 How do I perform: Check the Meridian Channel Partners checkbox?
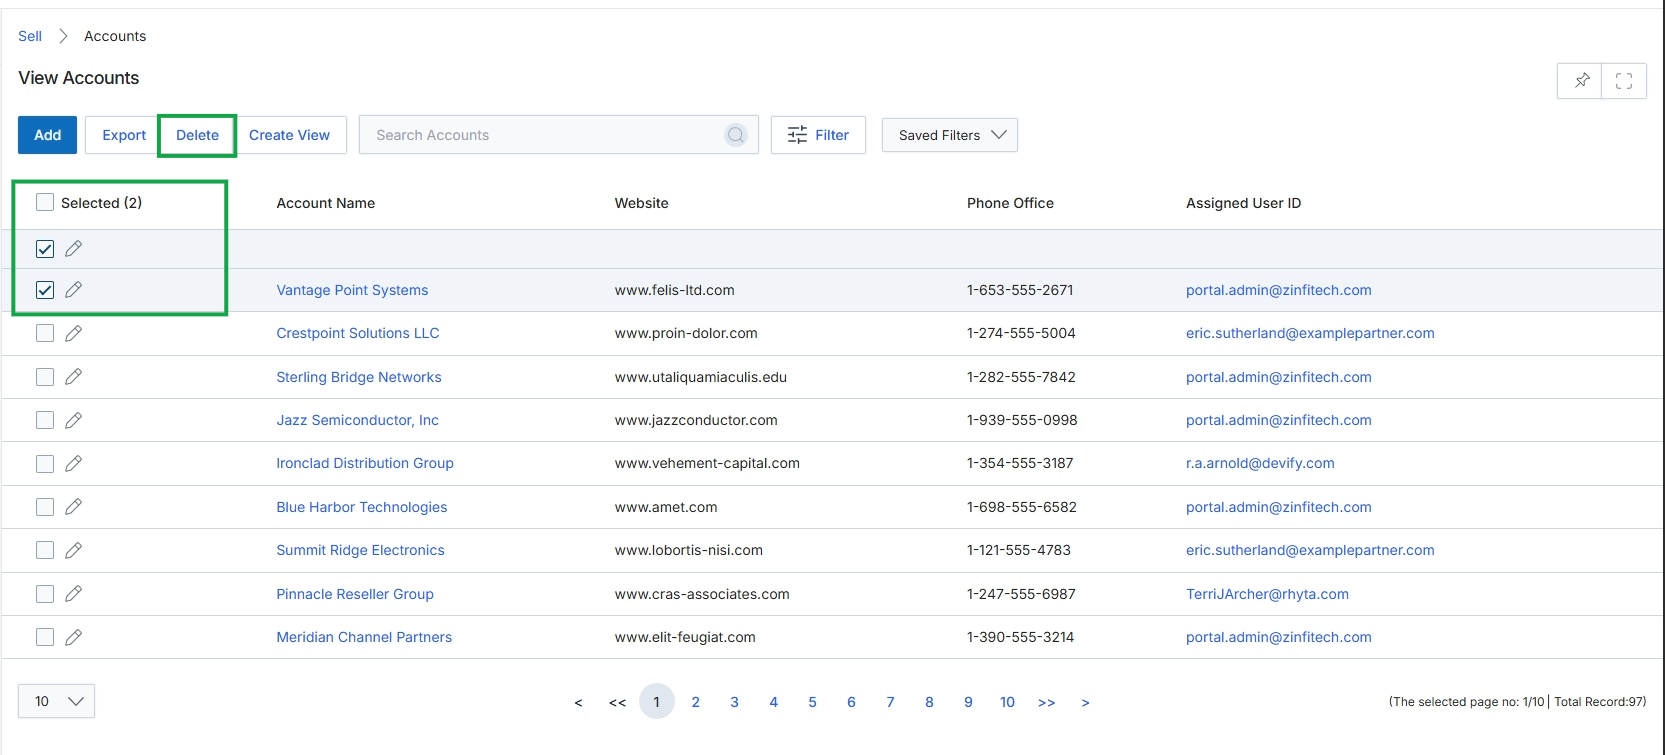point(45,637)
